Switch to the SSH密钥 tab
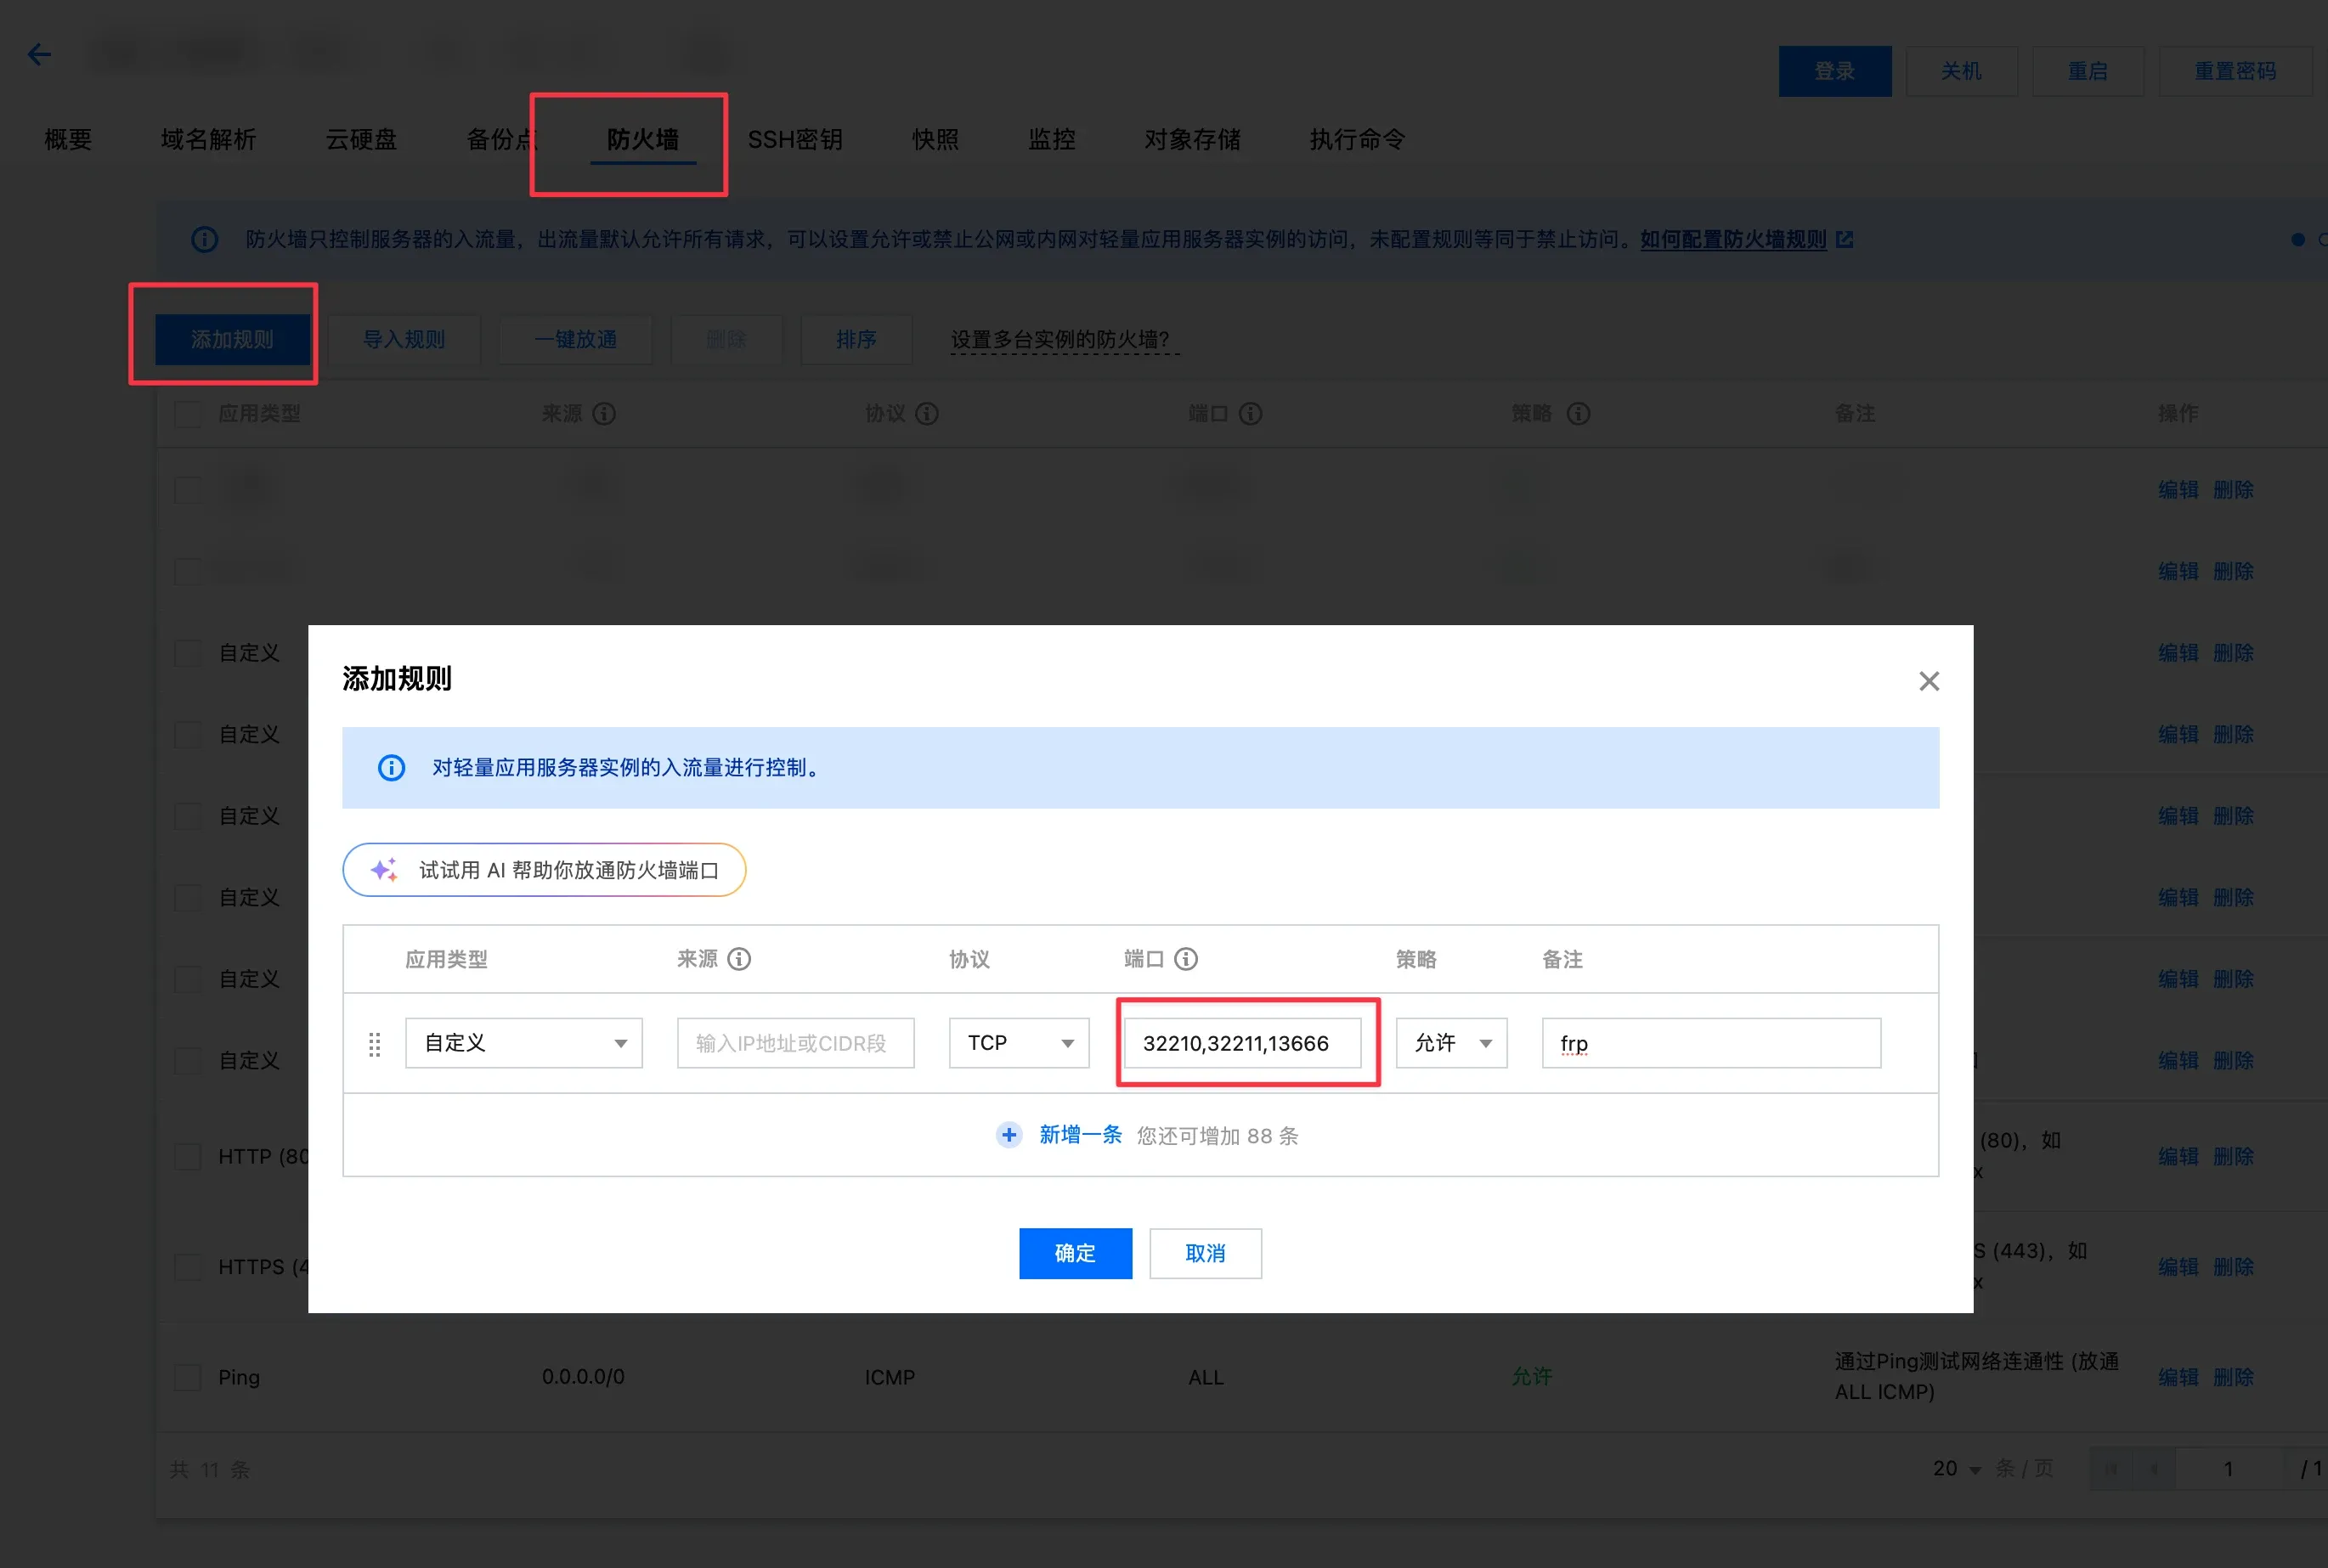The image size is (2328, 1568). (x=795, y=139)
